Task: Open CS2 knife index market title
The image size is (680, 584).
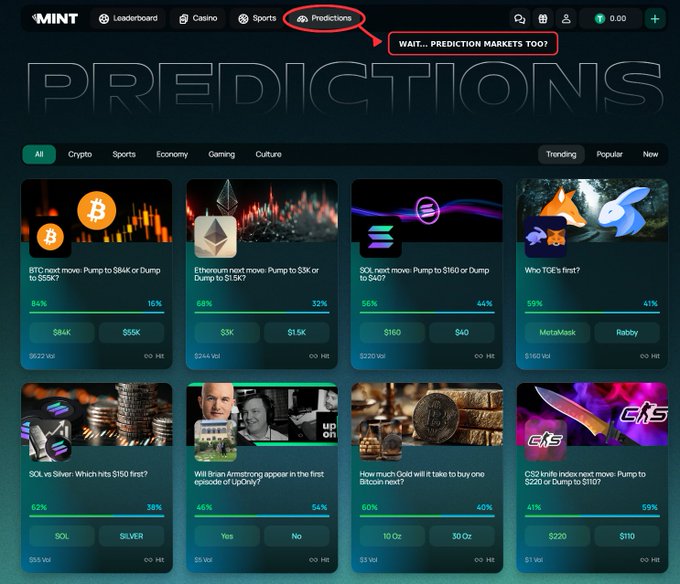Action: (585, 478)
